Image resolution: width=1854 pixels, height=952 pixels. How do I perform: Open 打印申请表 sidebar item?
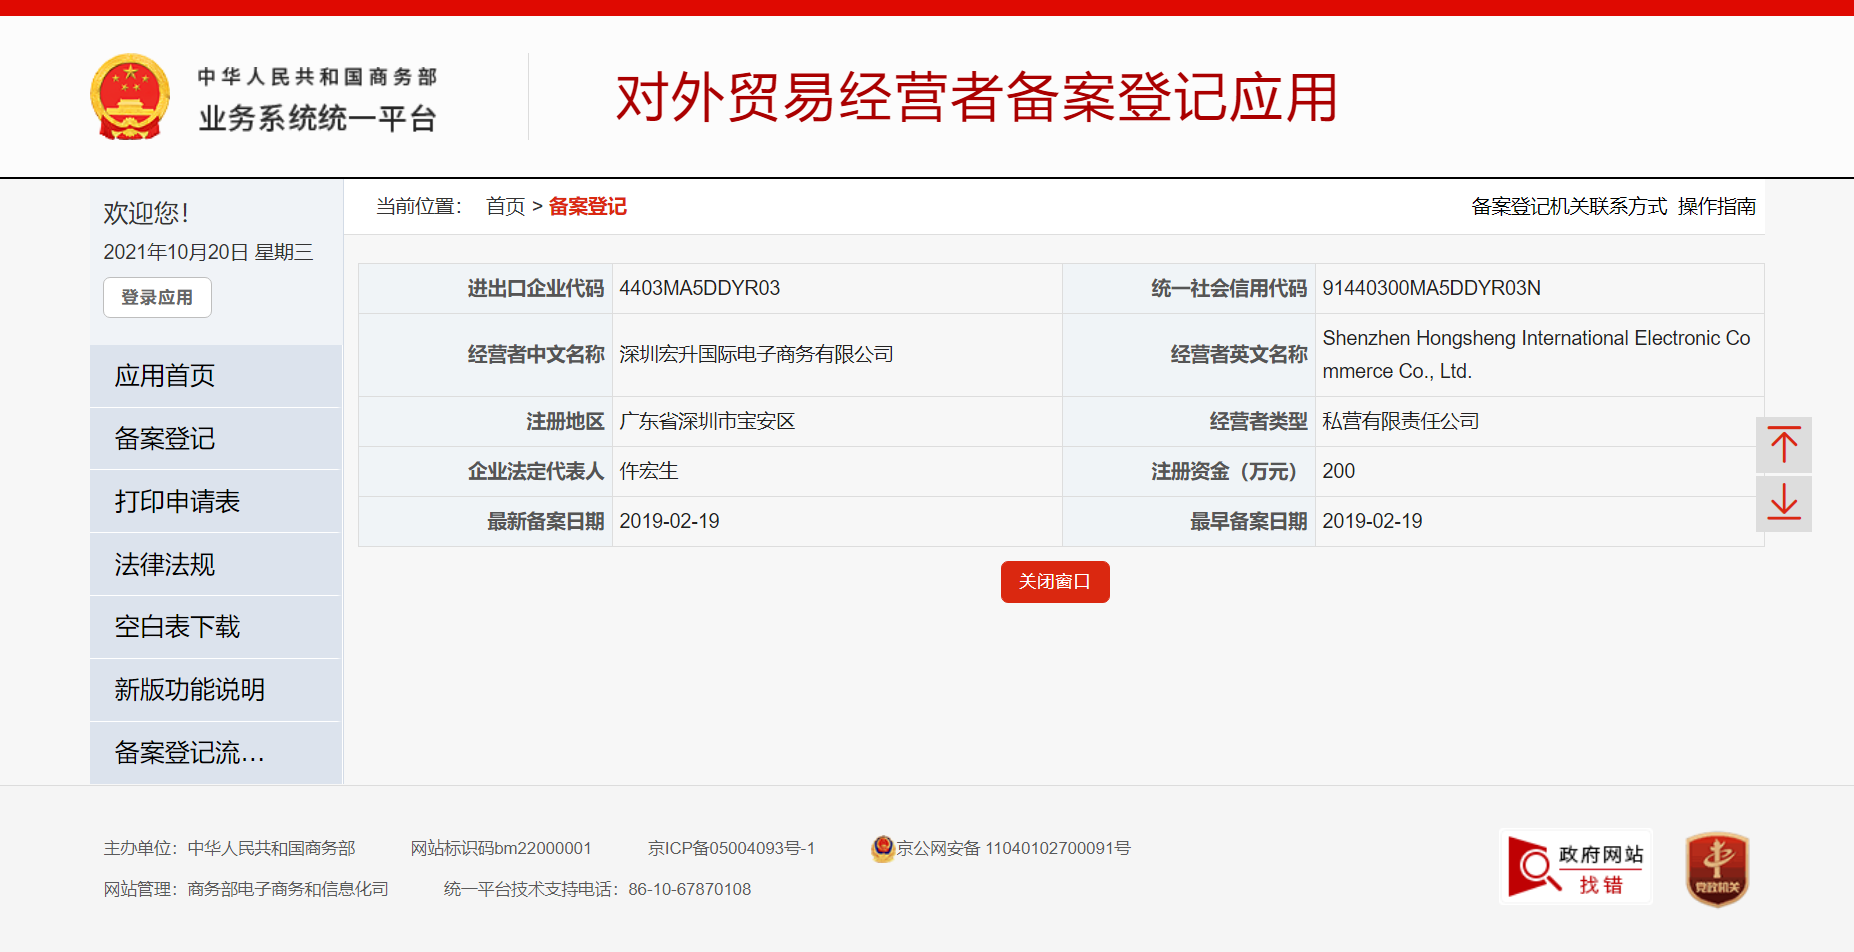216,502
